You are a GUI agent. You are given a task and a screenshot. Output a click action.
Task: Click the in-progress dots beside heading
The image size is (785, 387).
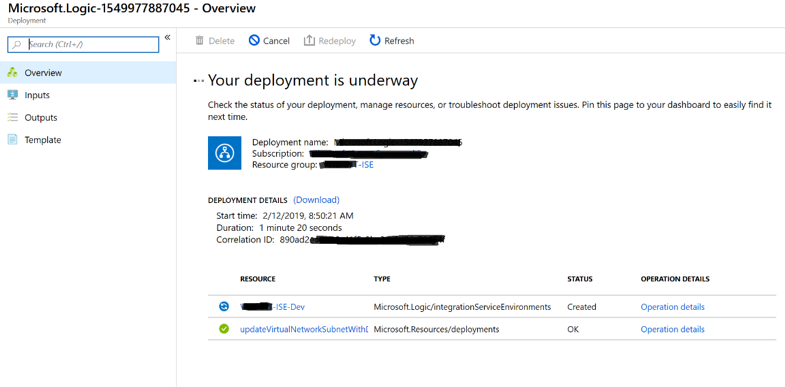(x=199, y=81)
